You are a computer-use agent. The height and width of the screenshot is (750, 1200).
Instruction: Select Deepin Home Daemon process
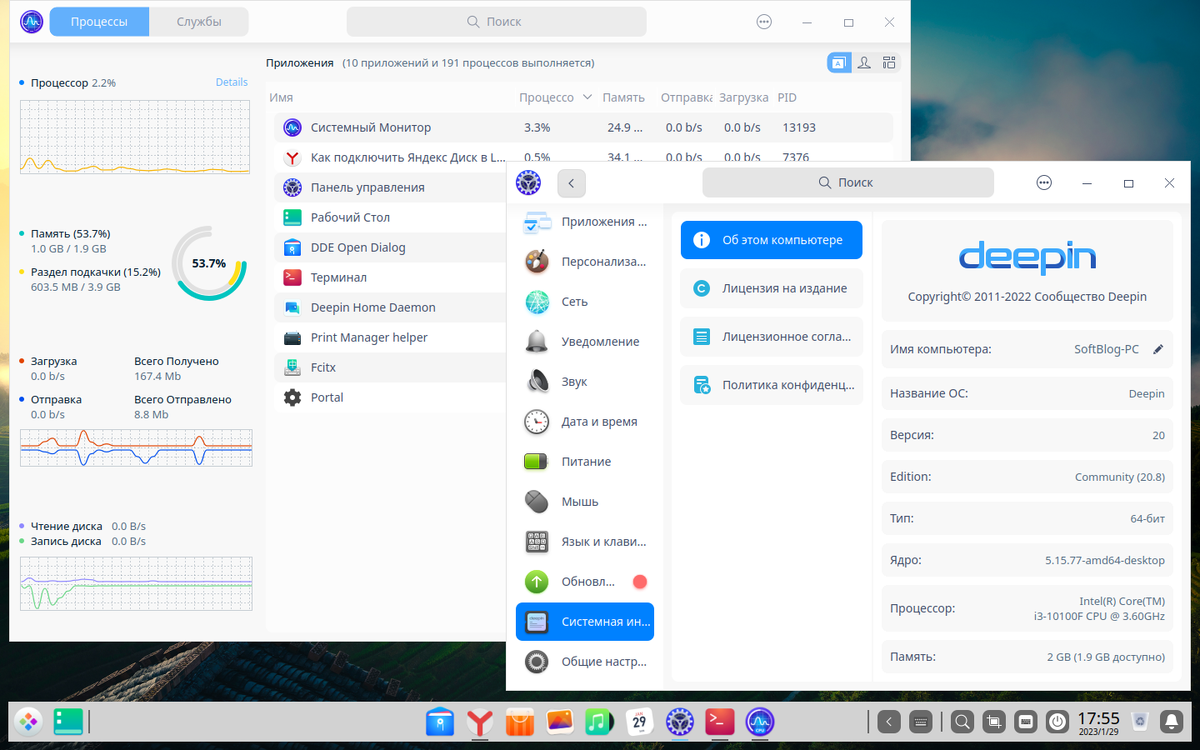pyautogui.click(x=390, y=307)
